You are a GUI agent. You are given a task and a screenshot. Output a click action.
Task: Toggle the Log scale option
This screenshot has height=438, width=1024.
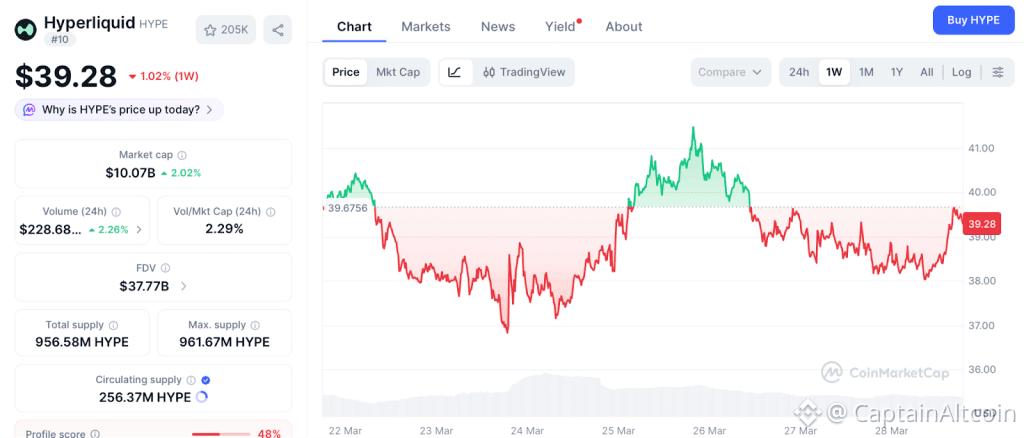coord(961,72)
